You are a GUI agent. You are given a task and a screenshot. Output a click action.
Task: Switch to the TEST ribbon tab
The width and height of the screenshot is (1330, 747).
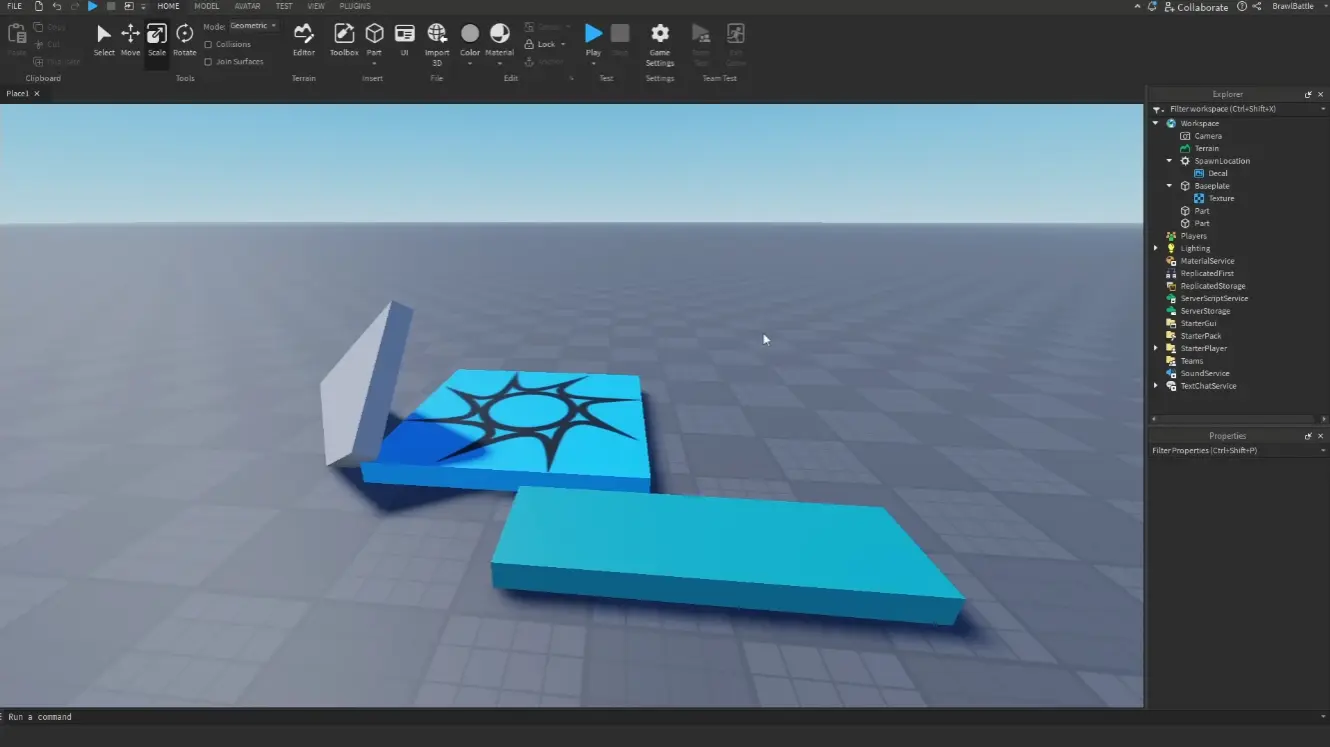(x=284, y=6)
